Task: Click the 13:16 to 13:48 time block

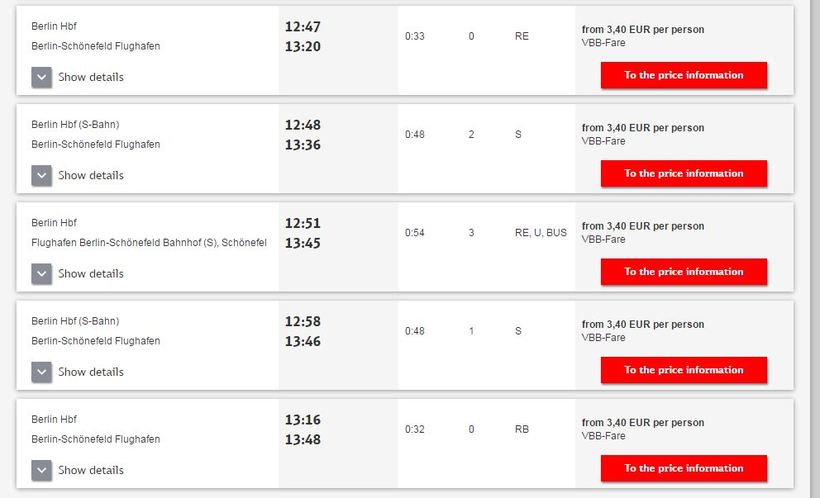Action: point(303,429)
